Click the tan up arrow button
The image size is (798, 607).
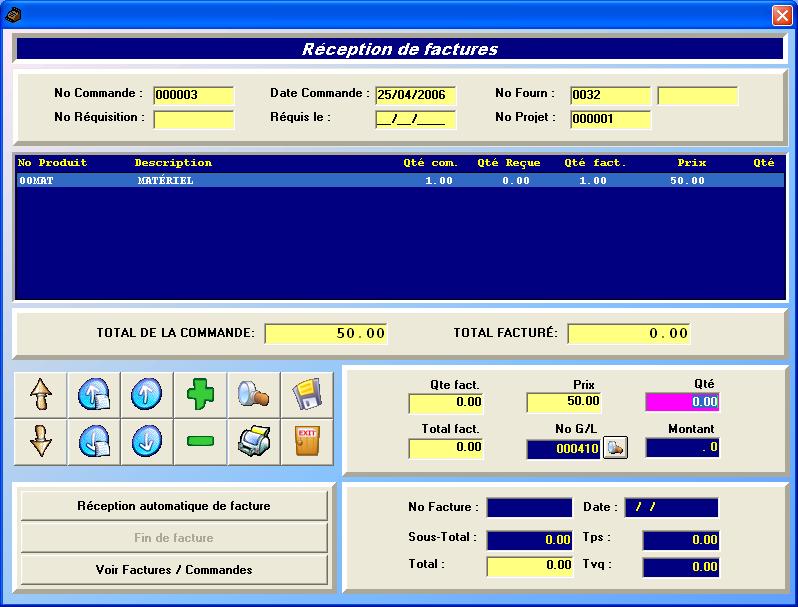click(41, 395)
